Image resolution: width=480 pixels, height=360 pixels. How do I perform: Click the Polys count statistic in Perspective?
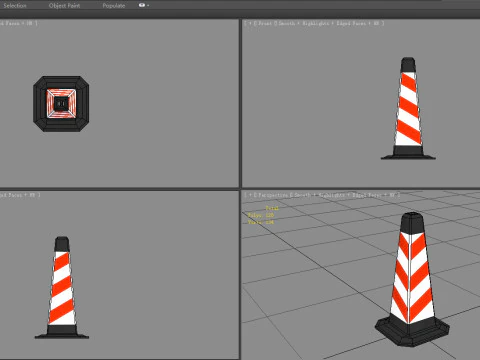(x=261, y=215)
